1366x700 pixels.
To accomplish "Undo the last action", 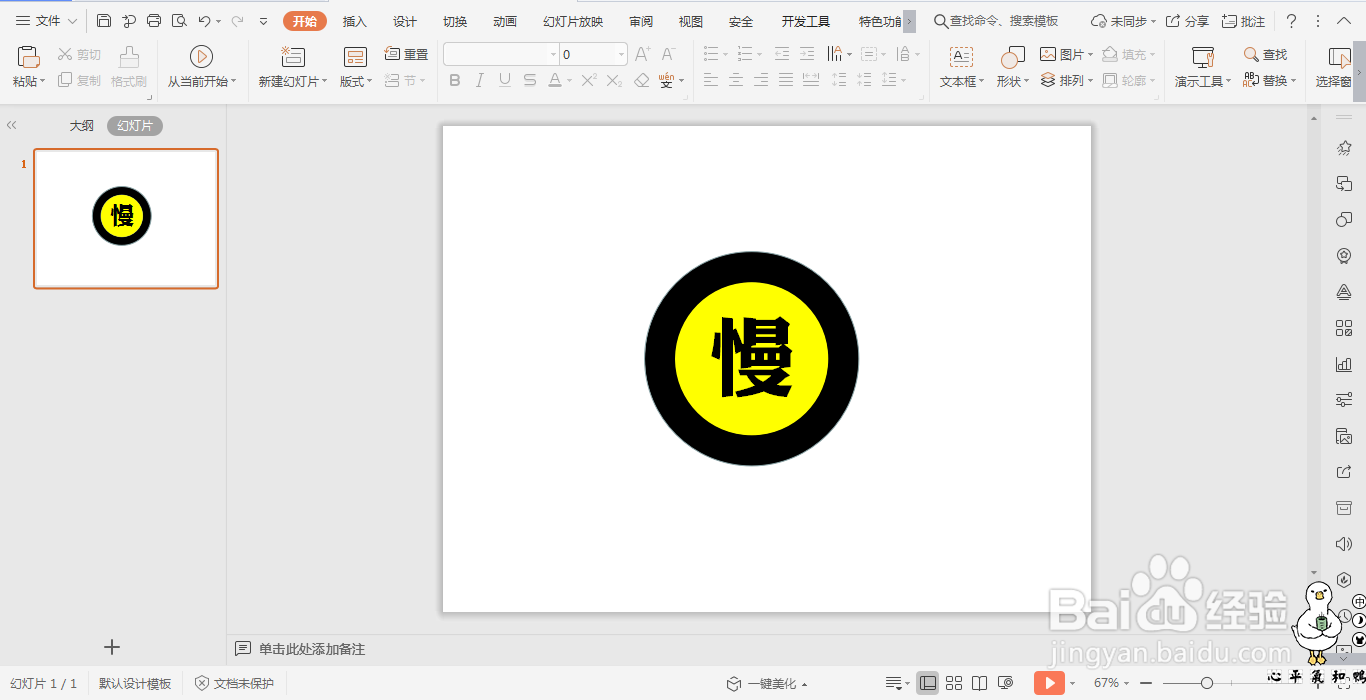I will tap(204, 21).
